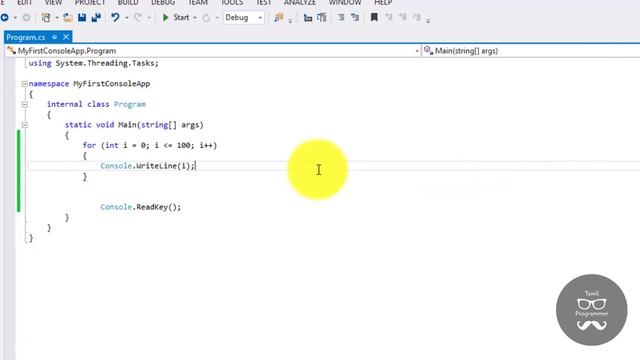The width and height of the screenshot is (640, 360).
Task: Open the PROJECT menu
Action: (90, 2)
